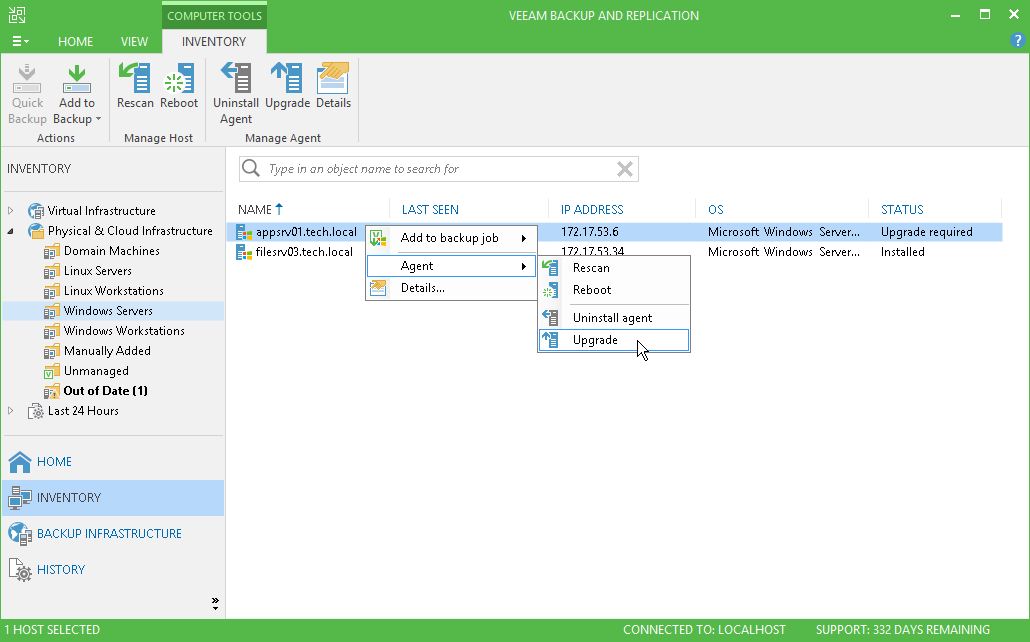The image size is (1030, 642).
Task: Select Virtual Infrastructure in the tree
Action: [x=101, y=211]
